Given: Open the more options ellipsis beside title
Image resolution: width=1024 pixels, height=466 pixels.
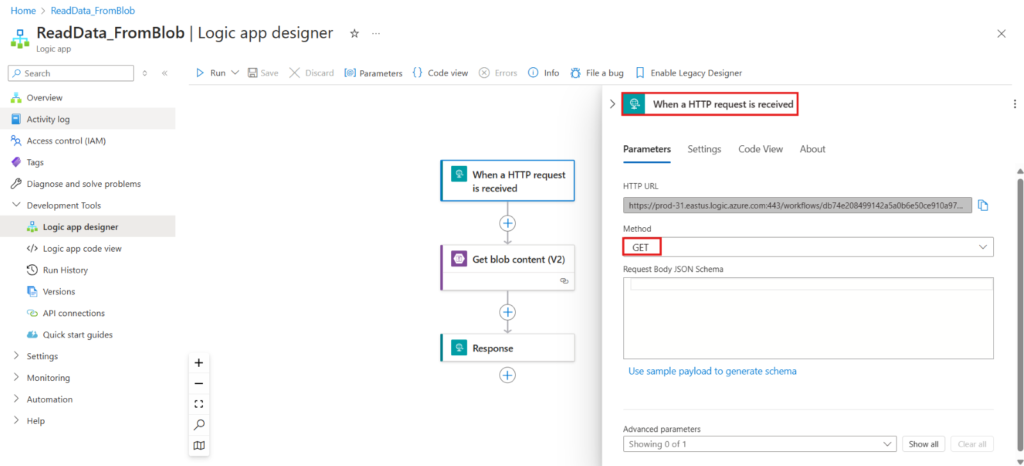Looking at the screenshot, I should point(376,33).
